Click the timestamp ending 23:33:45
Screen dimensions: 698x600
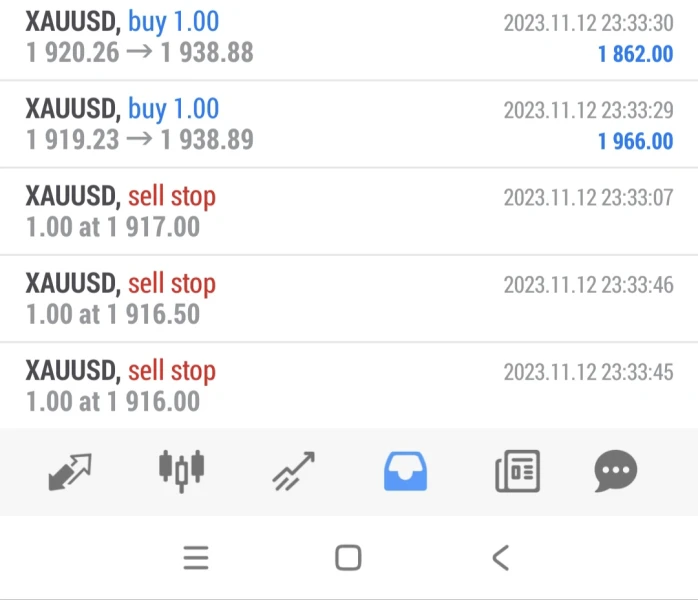pos(588,371)
